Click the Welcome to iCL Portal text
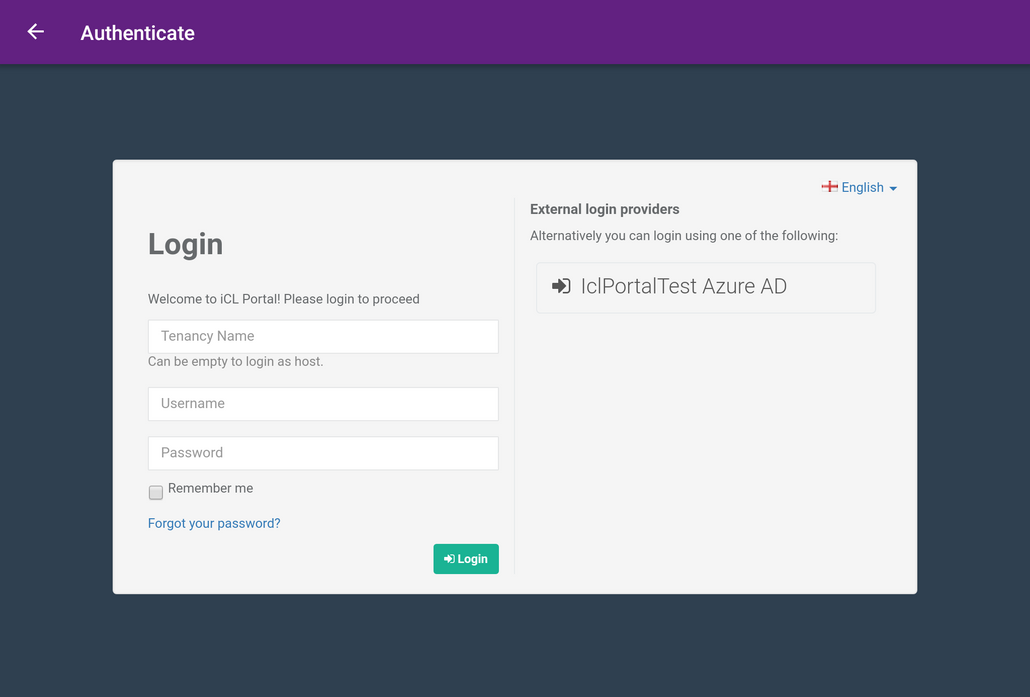The height and width of the screenshot is (697, 1030). point(283,299)
